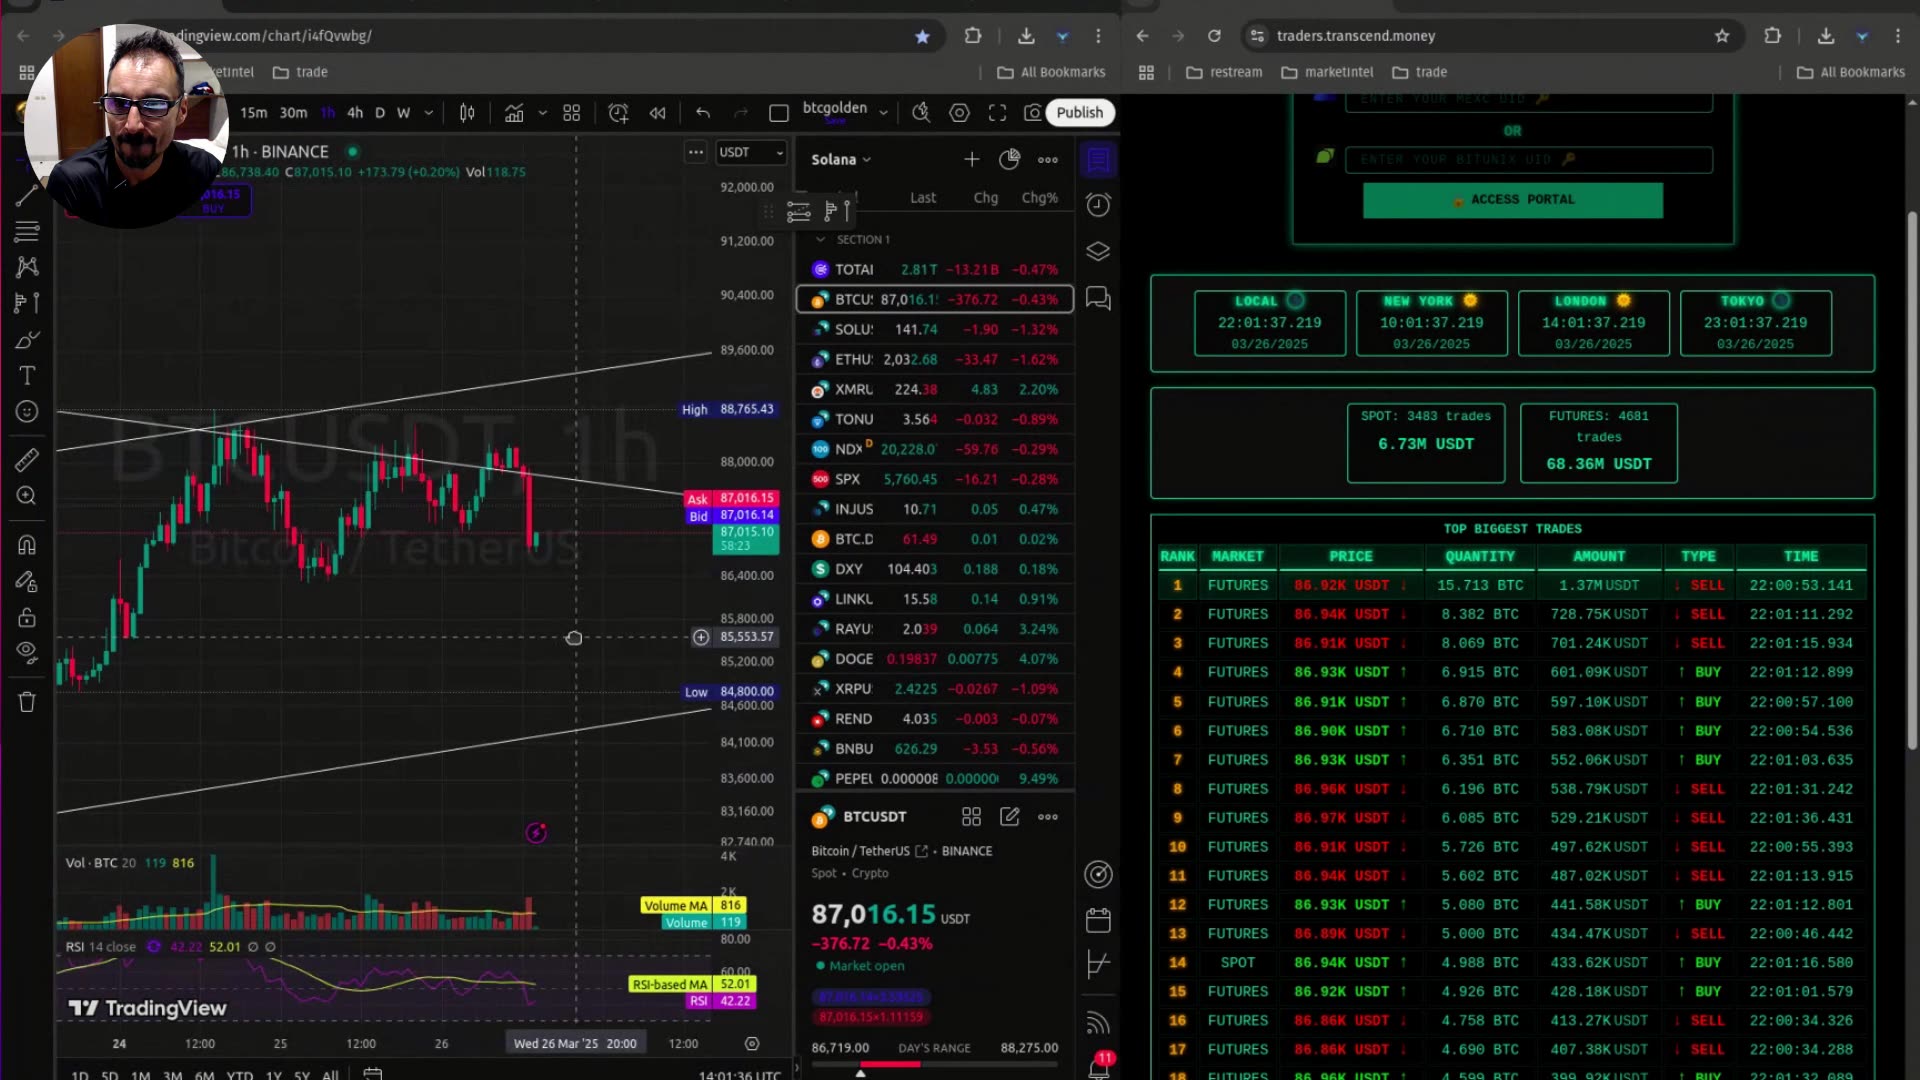Select the Measure ruler tool
The height and width of the screenshot is (1080, 1920).
point(27,460)
